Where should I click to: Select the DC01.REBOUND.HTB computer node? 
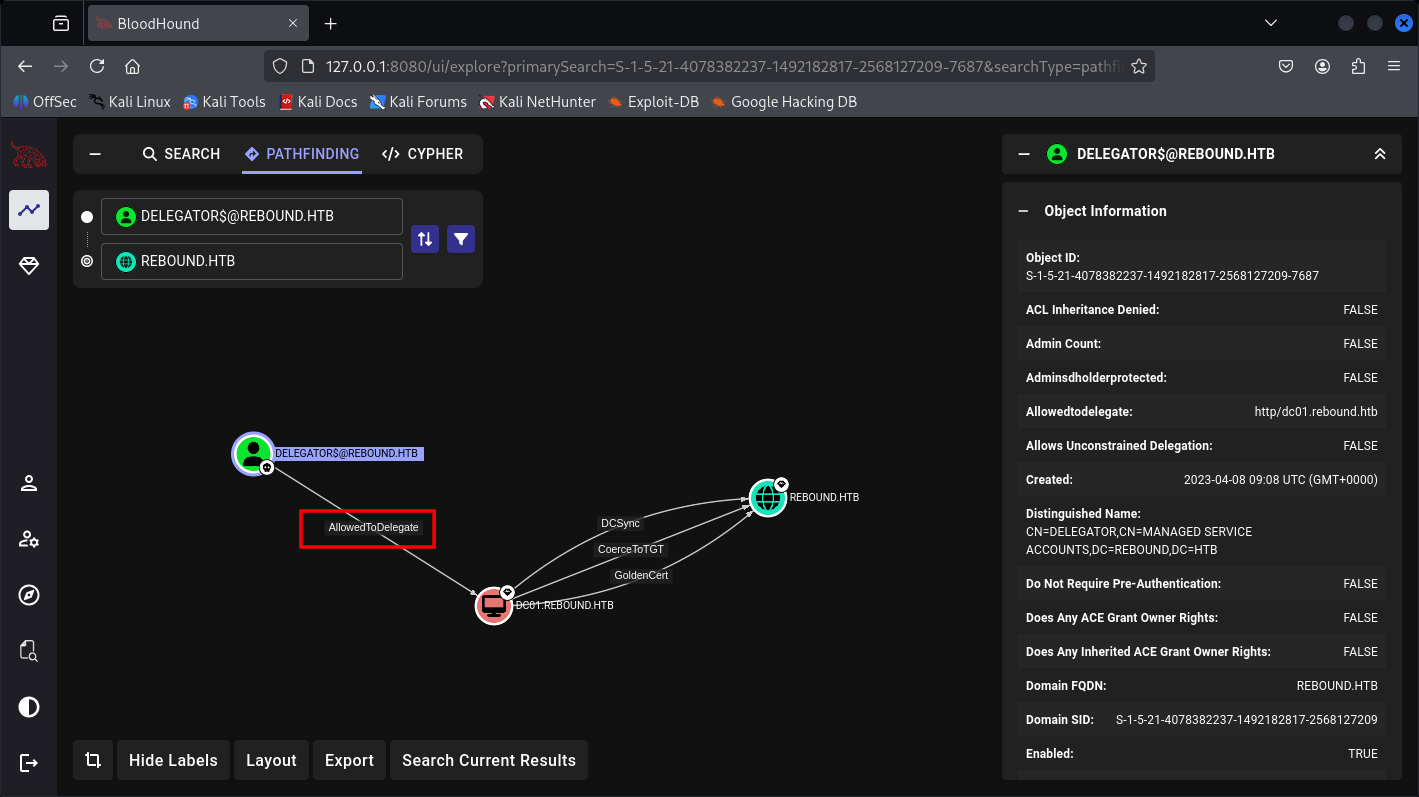point(493,606)
